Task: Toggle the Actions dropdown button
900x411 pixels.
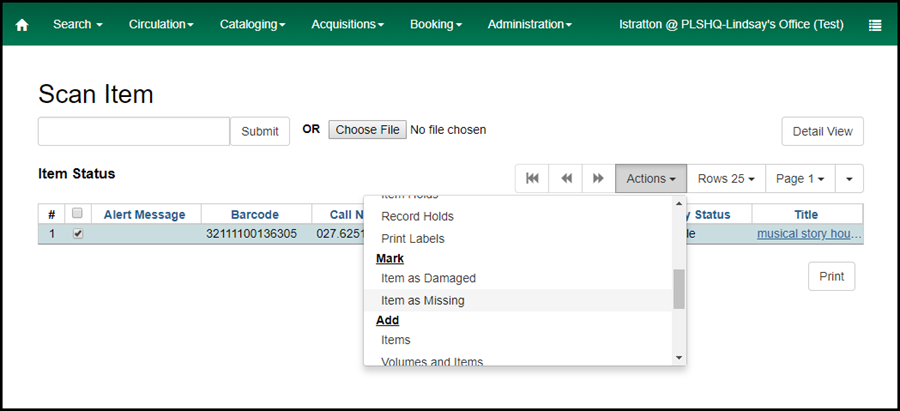Action: [651, 179]
